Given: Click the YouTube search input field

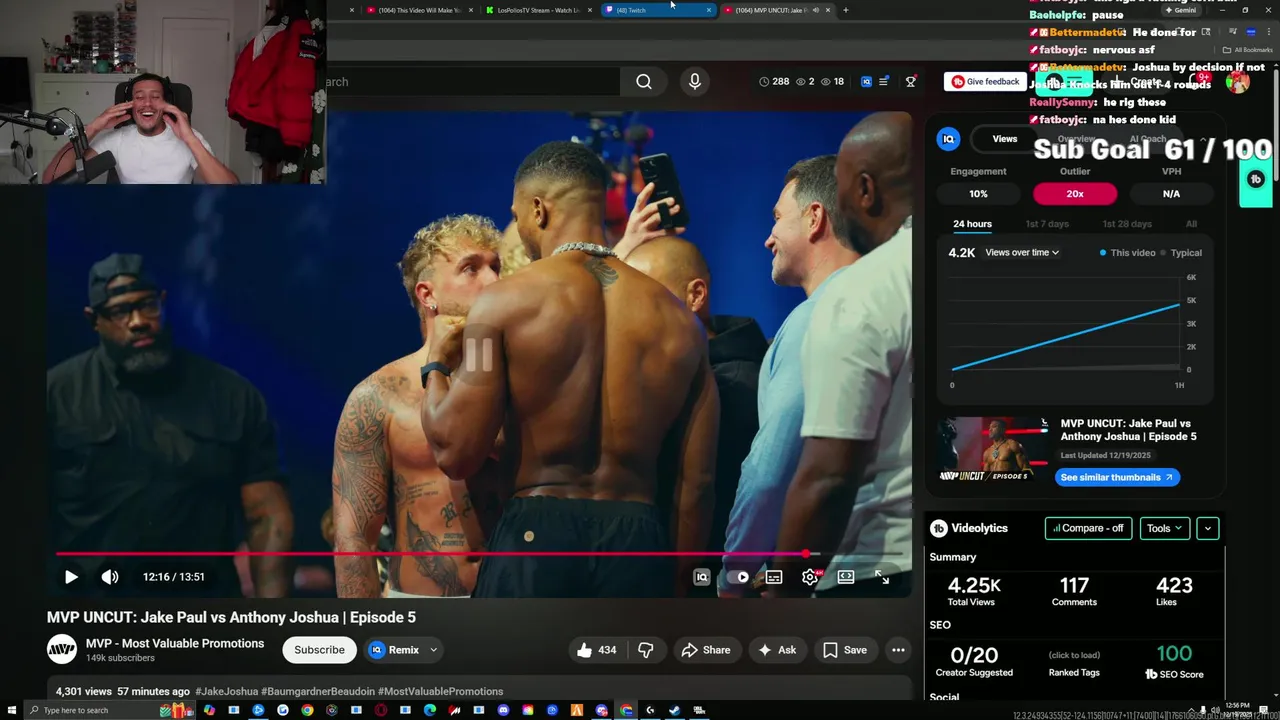Looking at the screenshot, I should tap(470, 82).
